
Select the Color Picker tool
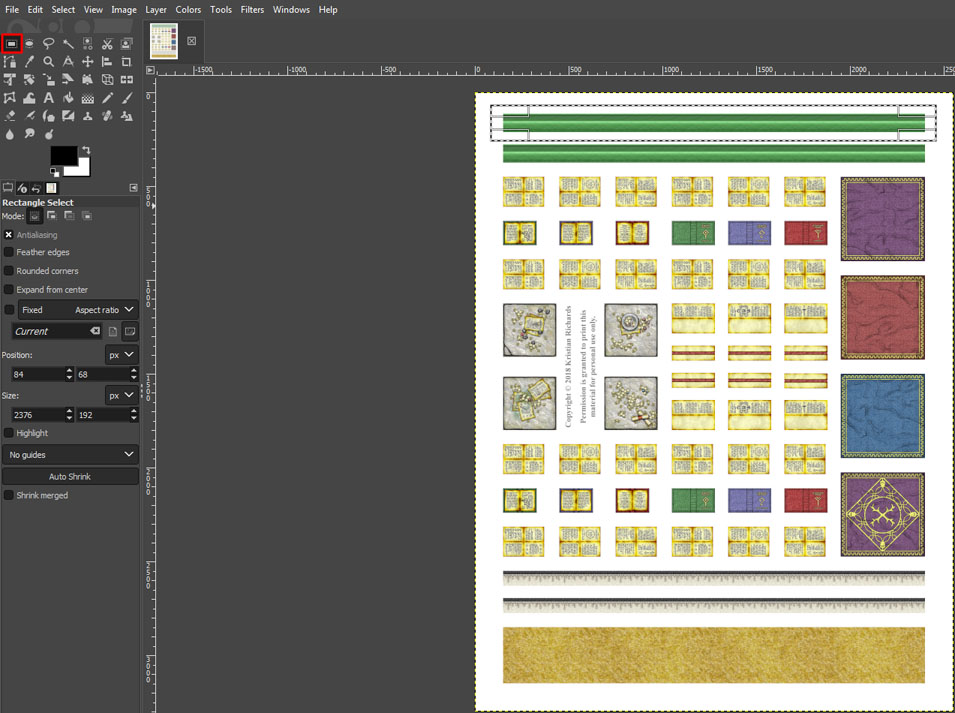tap(30, 61)
